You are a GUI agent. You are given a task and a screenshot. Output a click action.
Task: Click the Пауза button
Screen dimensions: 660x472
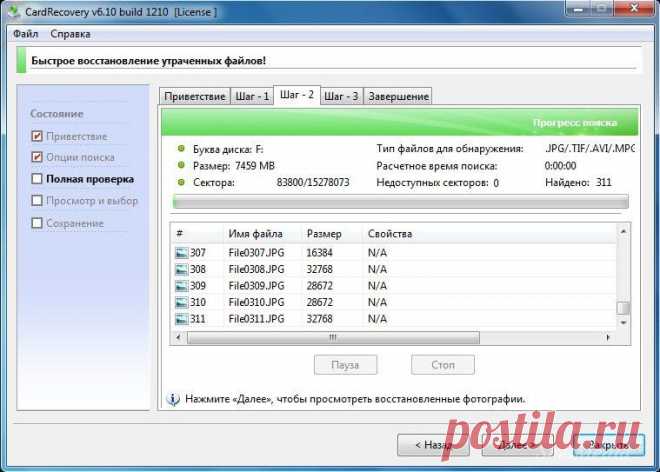pos(346,365)
